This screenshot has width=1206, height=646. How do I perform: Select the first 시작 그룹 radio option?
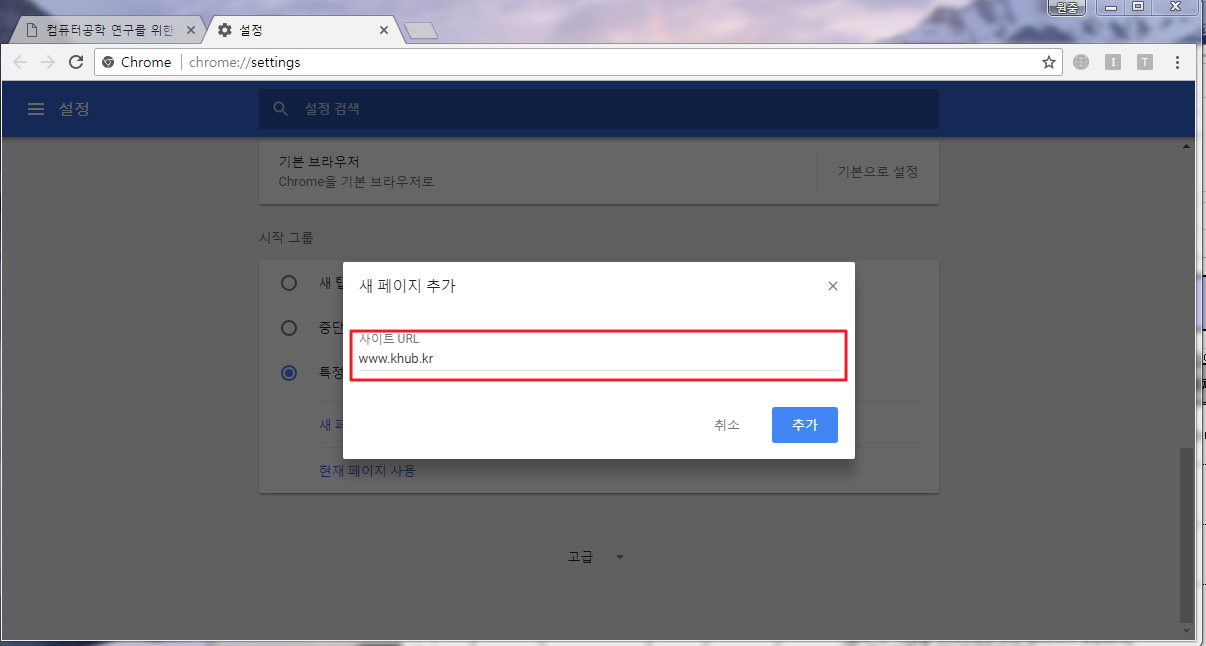click(289, 283)
